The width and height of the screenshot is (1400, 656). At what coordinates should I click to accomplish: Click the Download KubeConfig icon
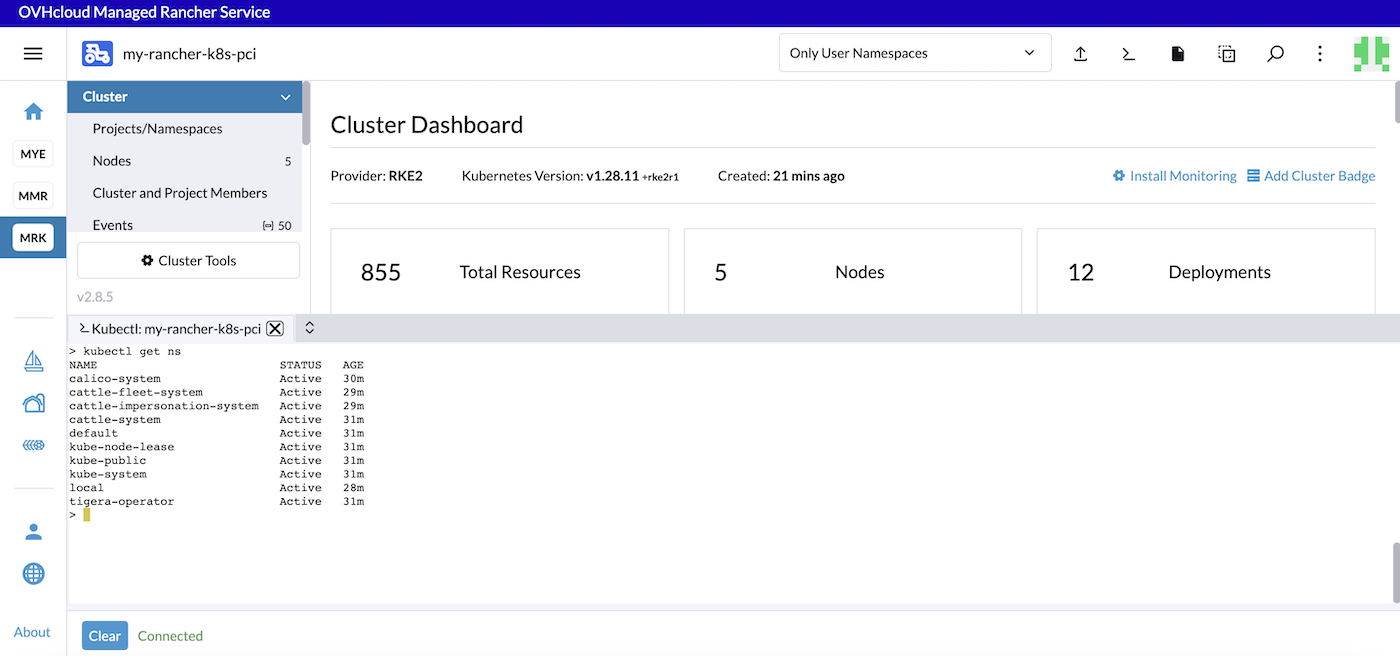coord(1177,53)
